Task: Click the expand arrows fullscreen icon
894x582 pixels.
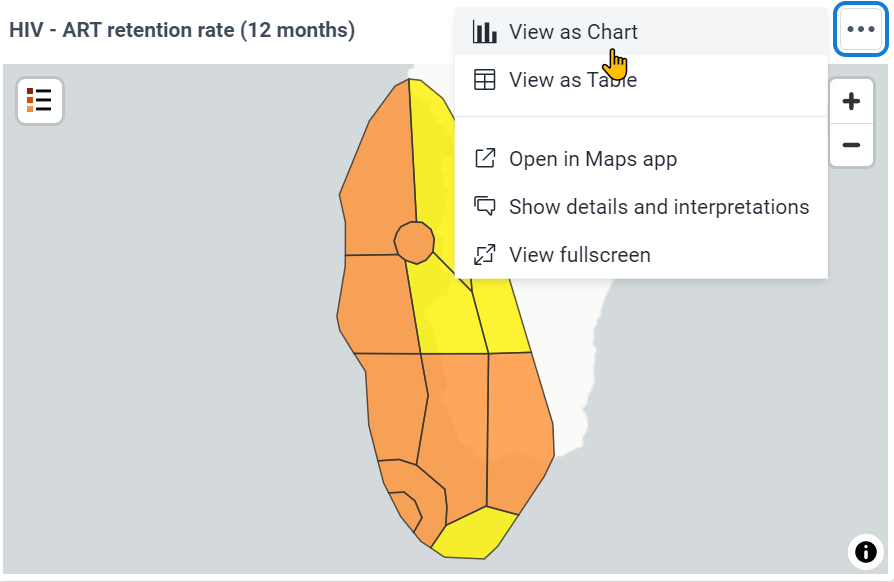Action: click(485, 254)
